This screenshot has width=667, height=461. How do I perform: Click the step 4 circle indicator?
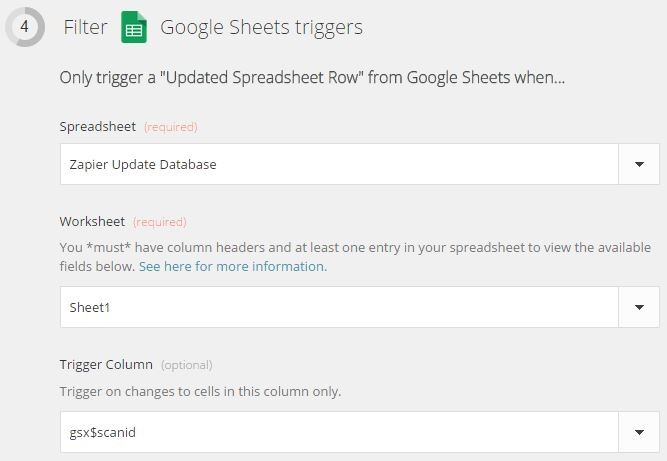[25, 26]
